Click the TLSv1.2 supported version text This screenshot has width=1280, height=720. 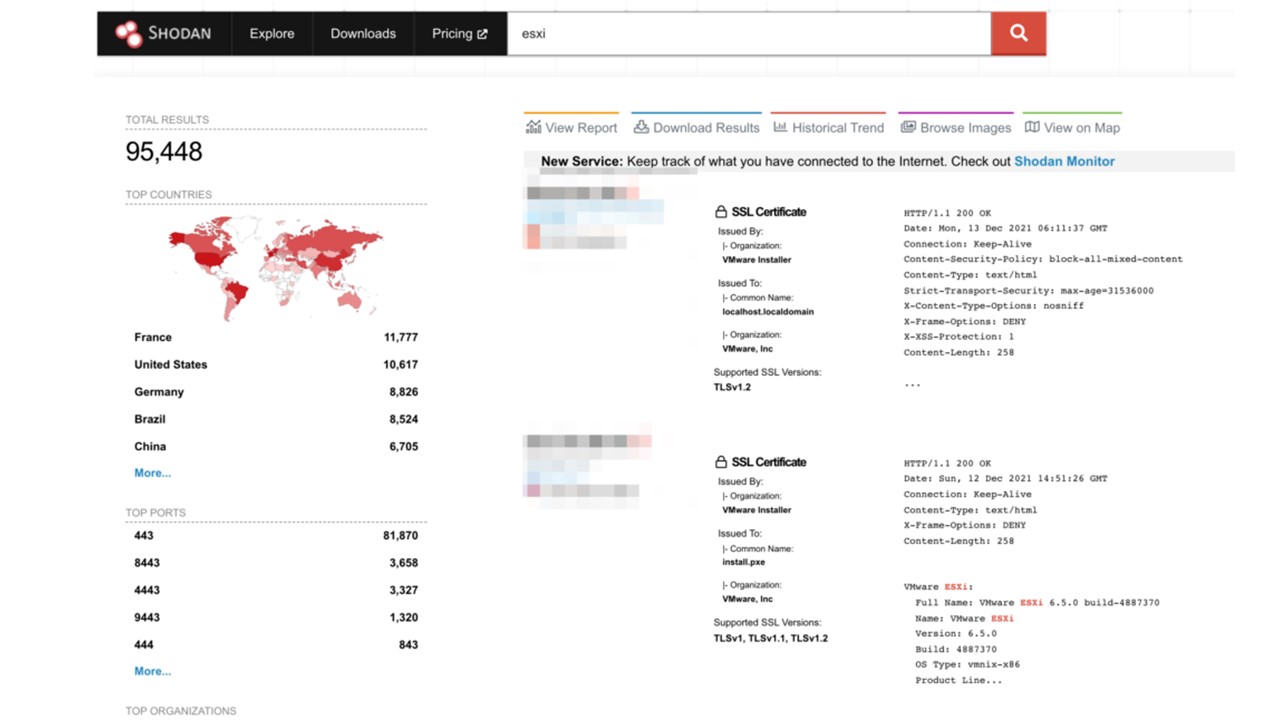click(732, 387)
